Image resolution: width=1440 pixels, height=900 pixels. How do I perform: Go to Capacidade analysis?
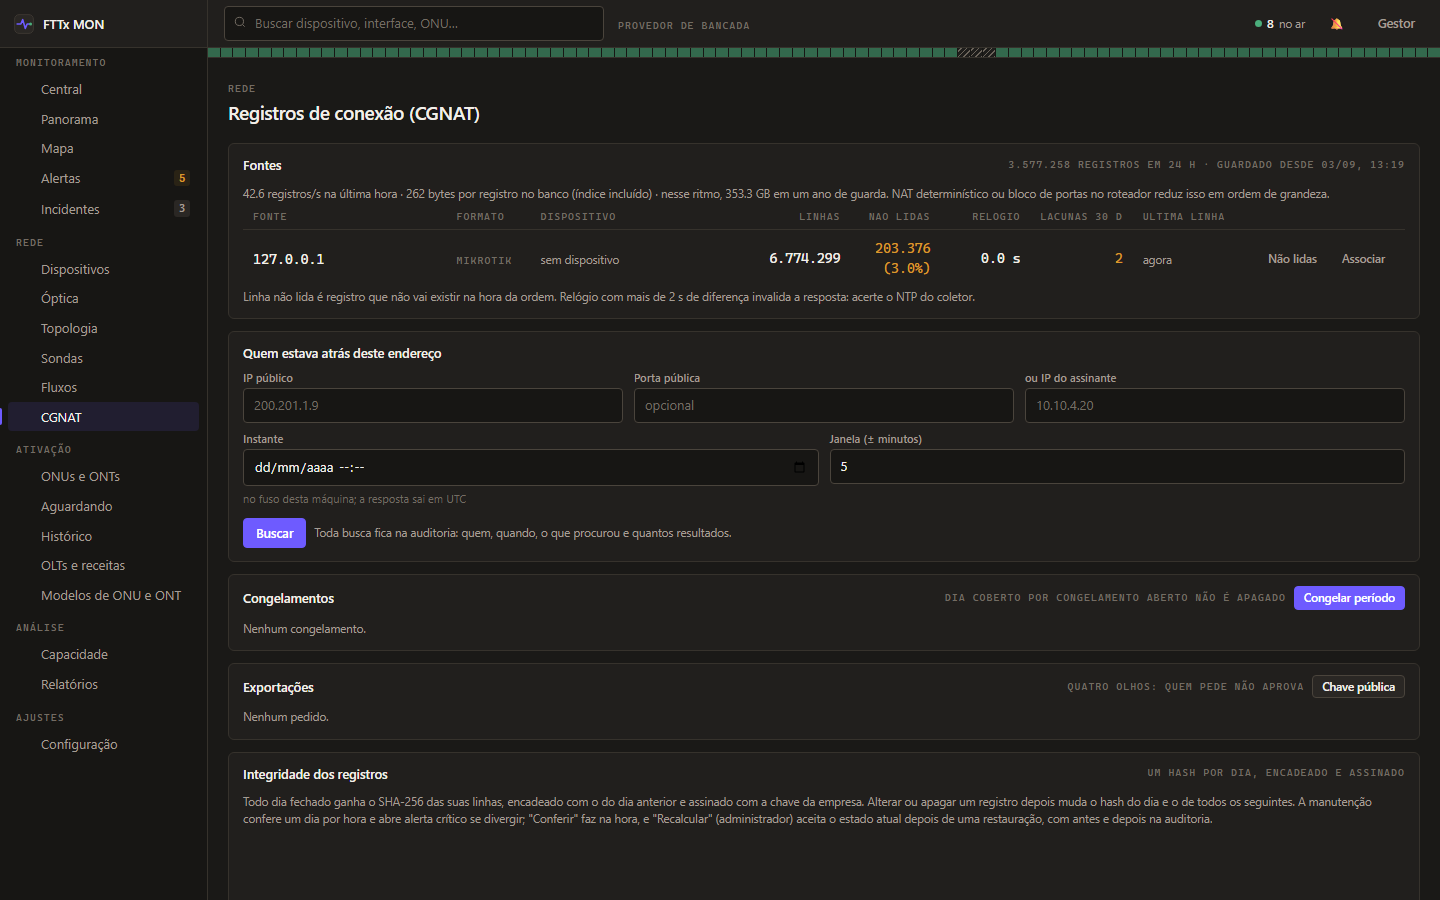[x=103, y=654]
